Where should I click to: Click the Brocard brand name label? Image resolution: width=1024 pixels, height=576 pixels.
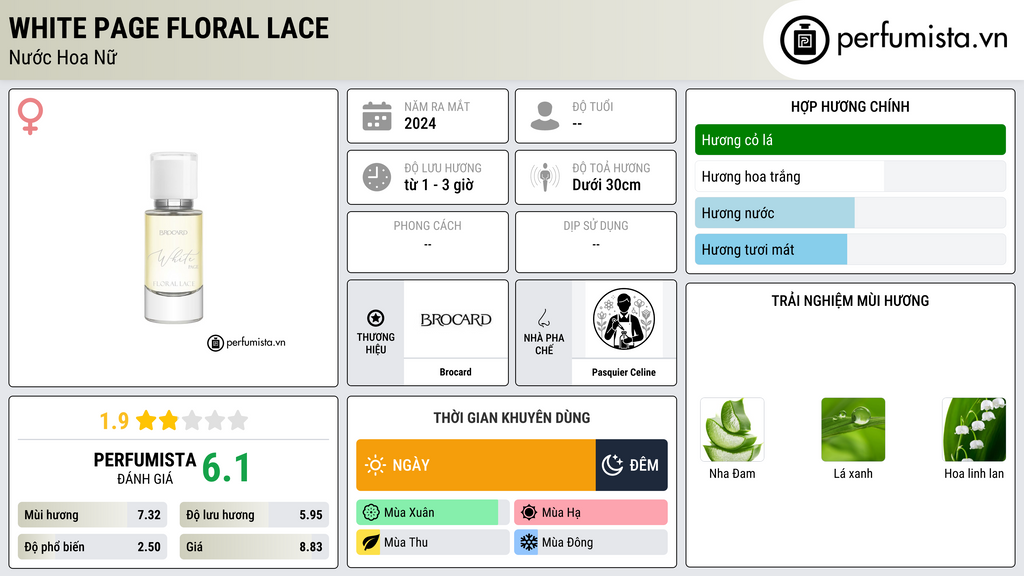coord(455,372)
